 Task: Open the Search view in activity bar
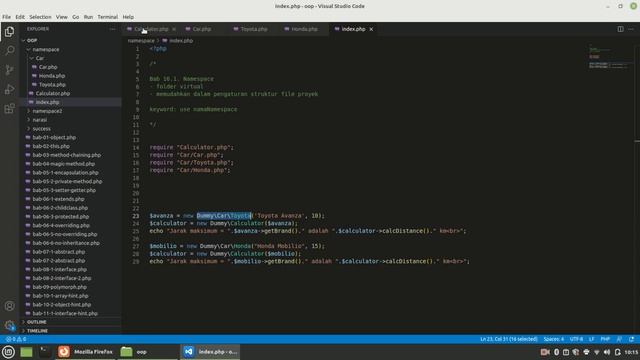point(9,50)
